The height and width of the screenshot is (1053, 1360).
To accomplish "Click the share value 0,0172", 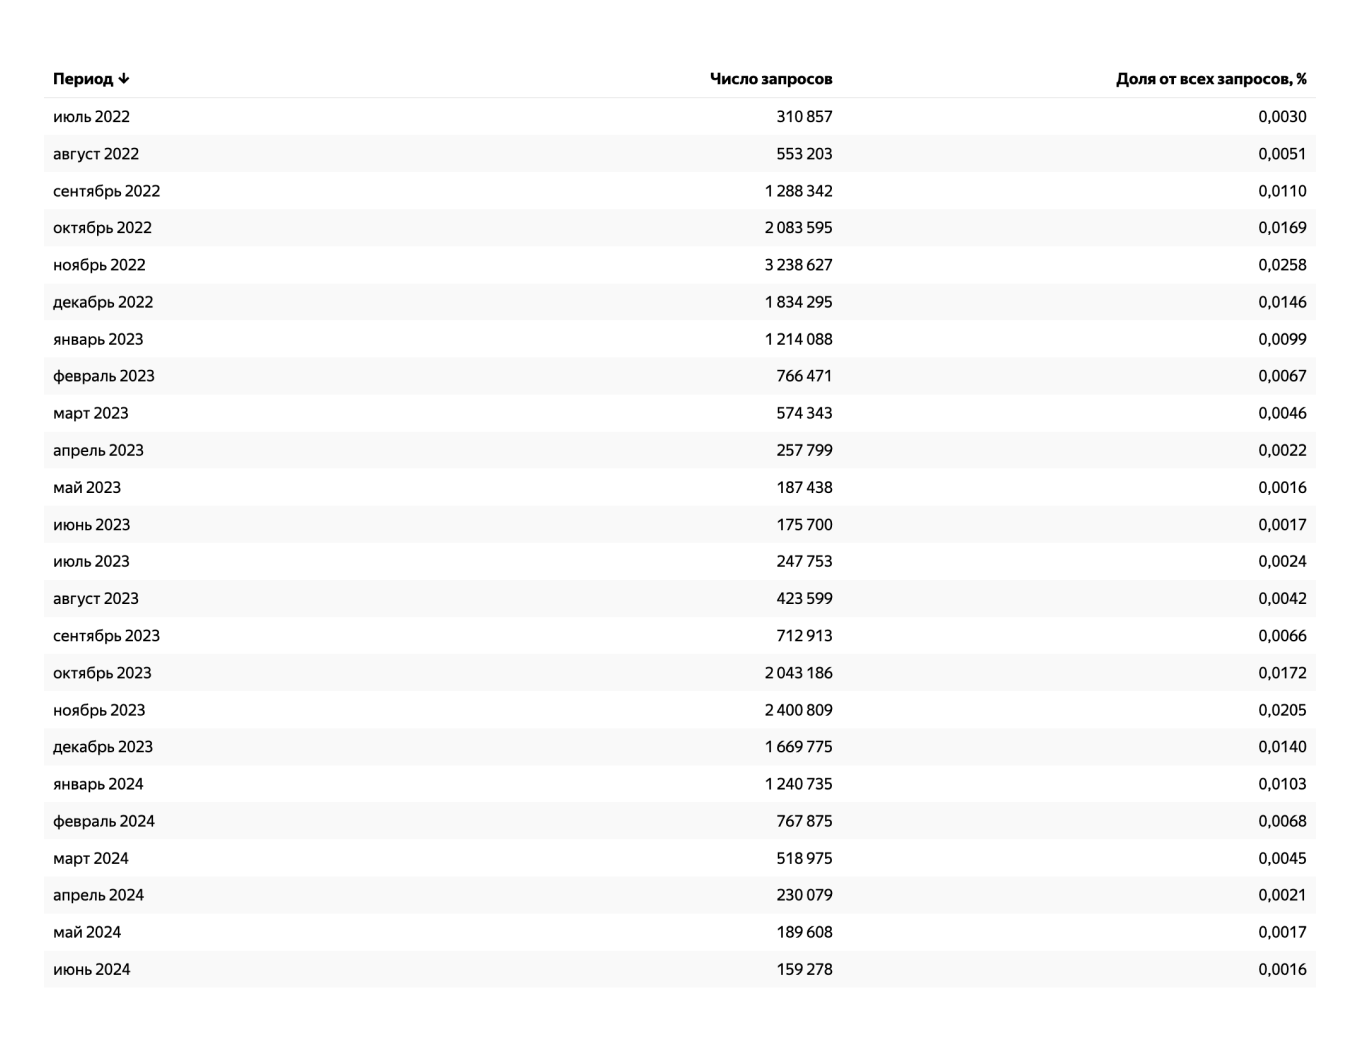I will [x=1282, y=673].
